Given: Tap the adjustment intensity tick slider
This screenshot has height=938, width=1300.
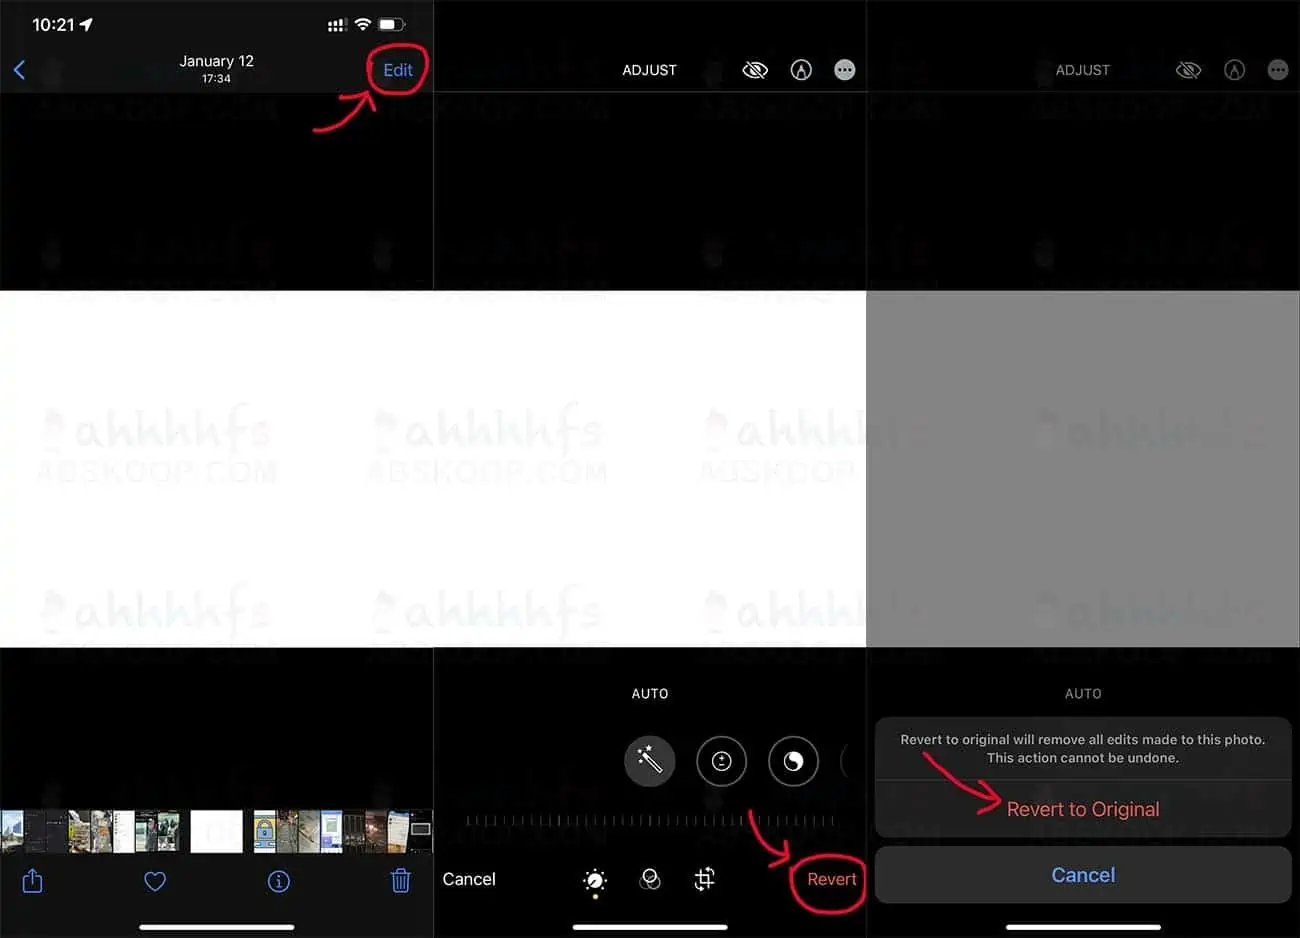Looking at the screenshot, I should coord(650,821).
